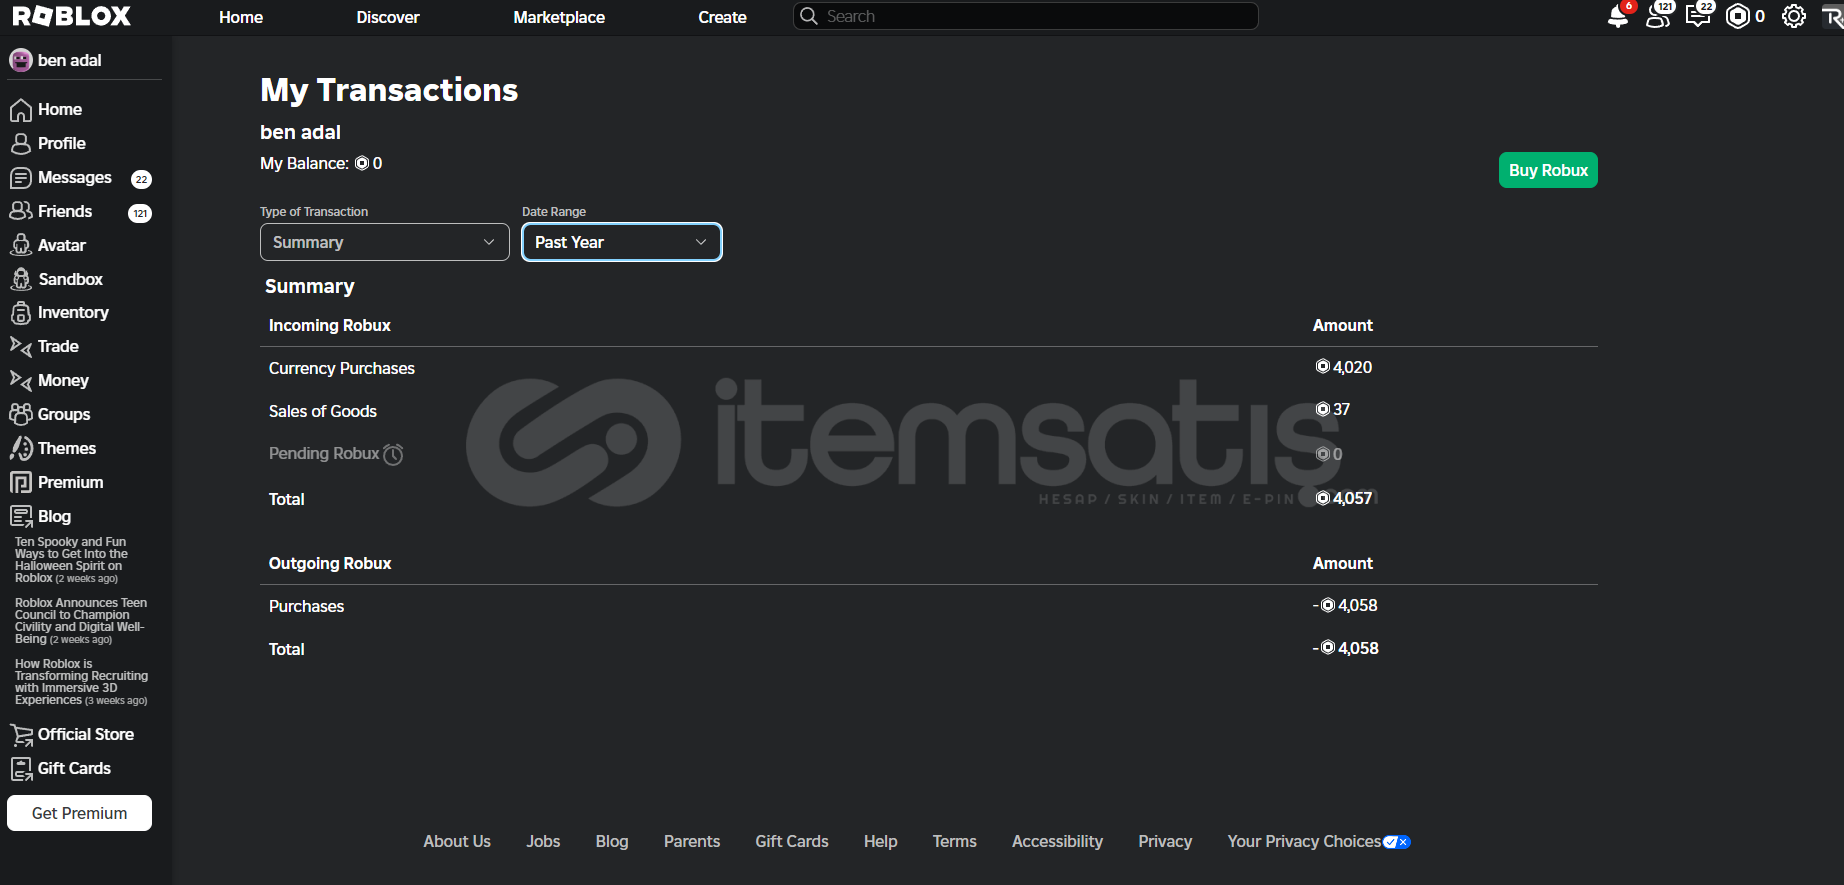Open Marketplace in top navigation
1844x885 pixels.
(559, 17)
